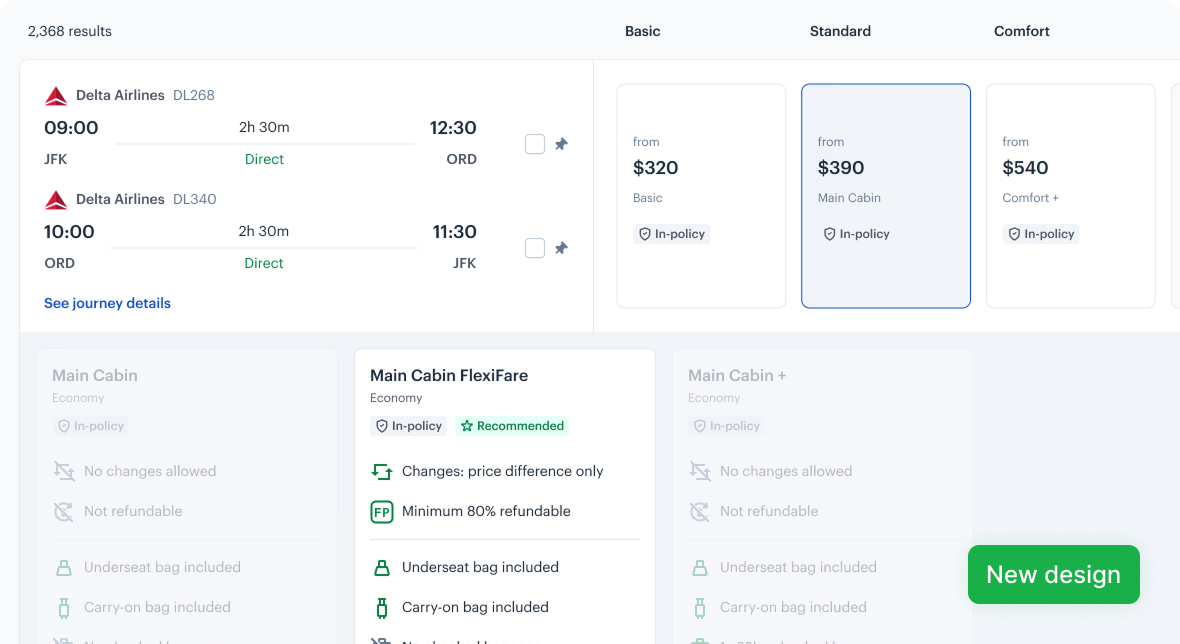
Task: Select the Comfort column header
Action: coord(1021,31)
